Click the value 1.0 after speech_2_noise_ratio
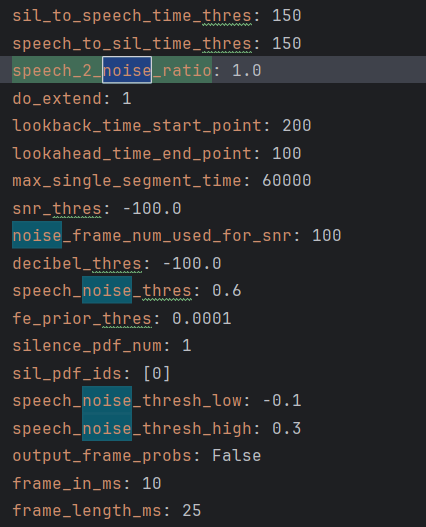The height and width of the screenshot is (527, 426). click(x=247, y=71)
